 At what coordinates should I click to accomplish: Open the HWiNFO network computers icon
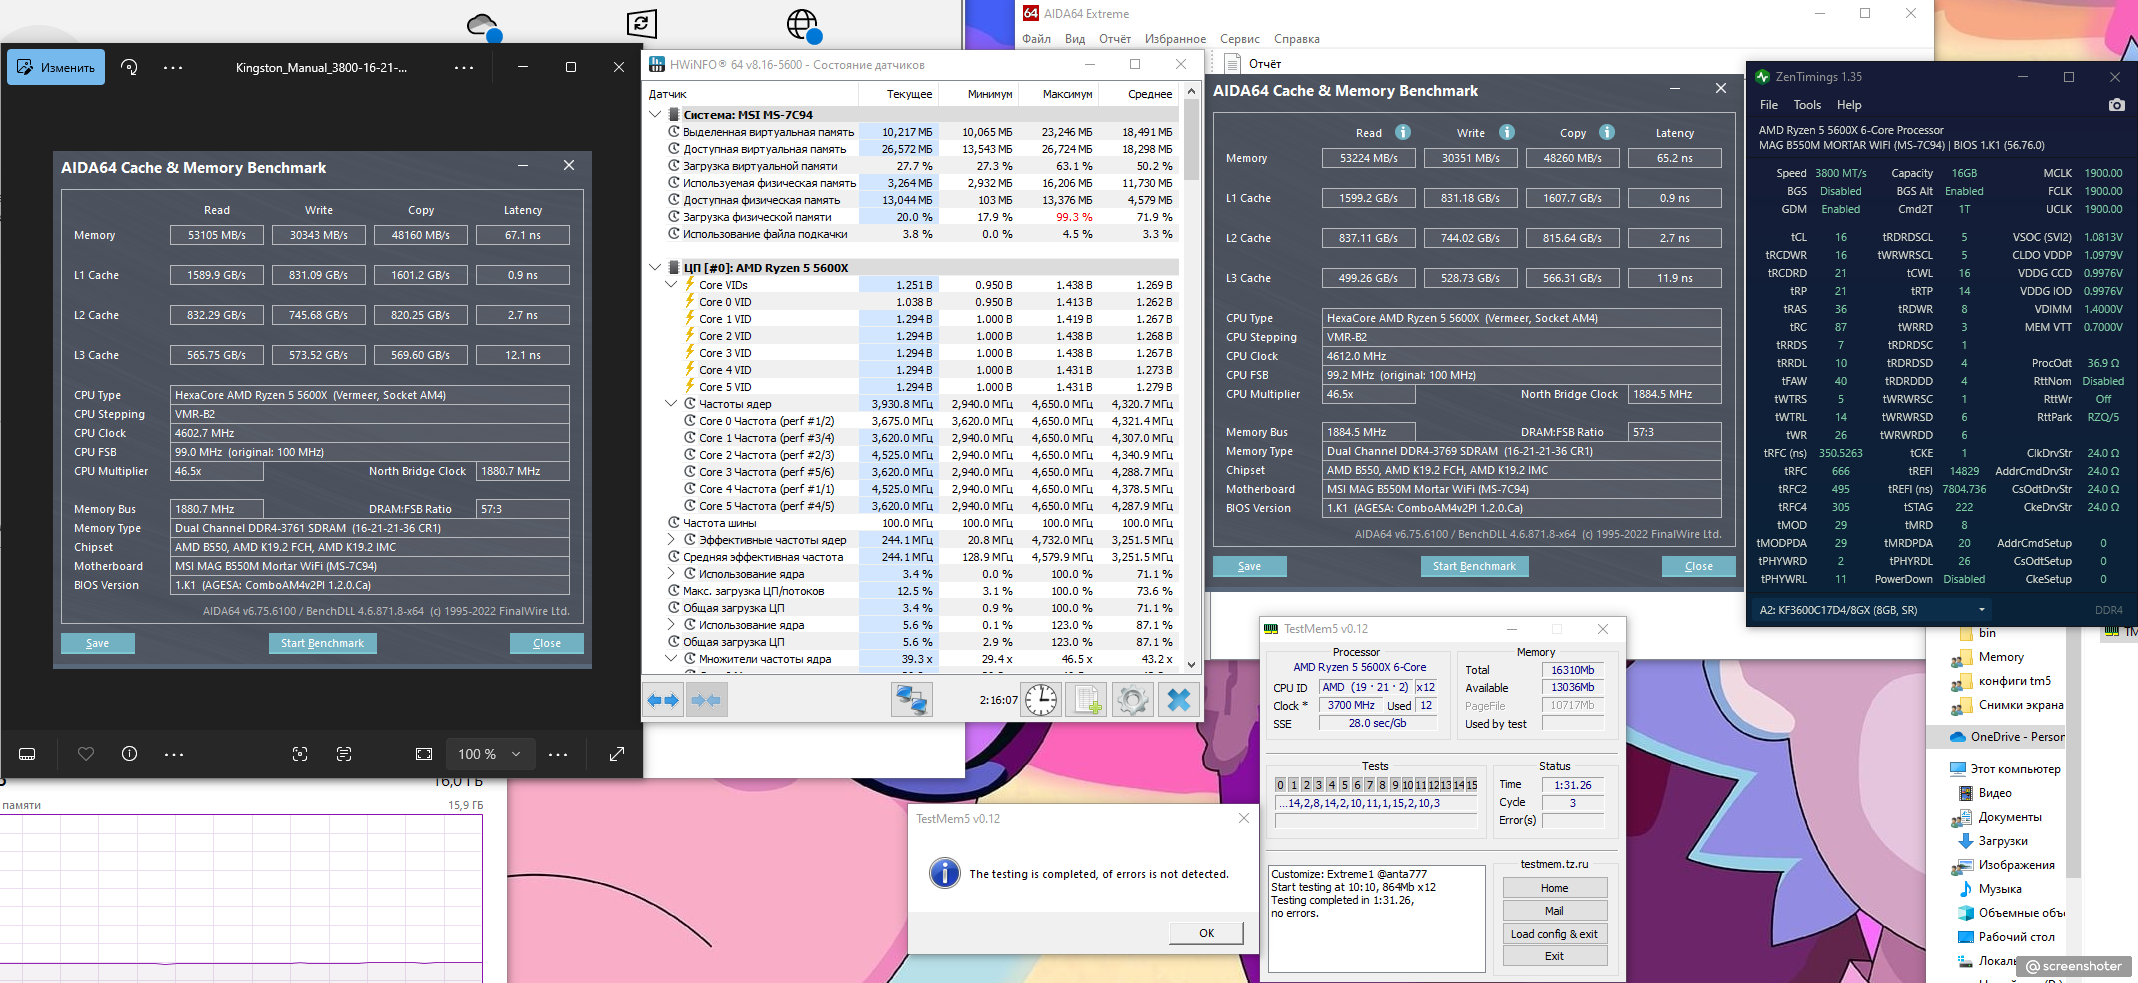click(x=911, y=700)
